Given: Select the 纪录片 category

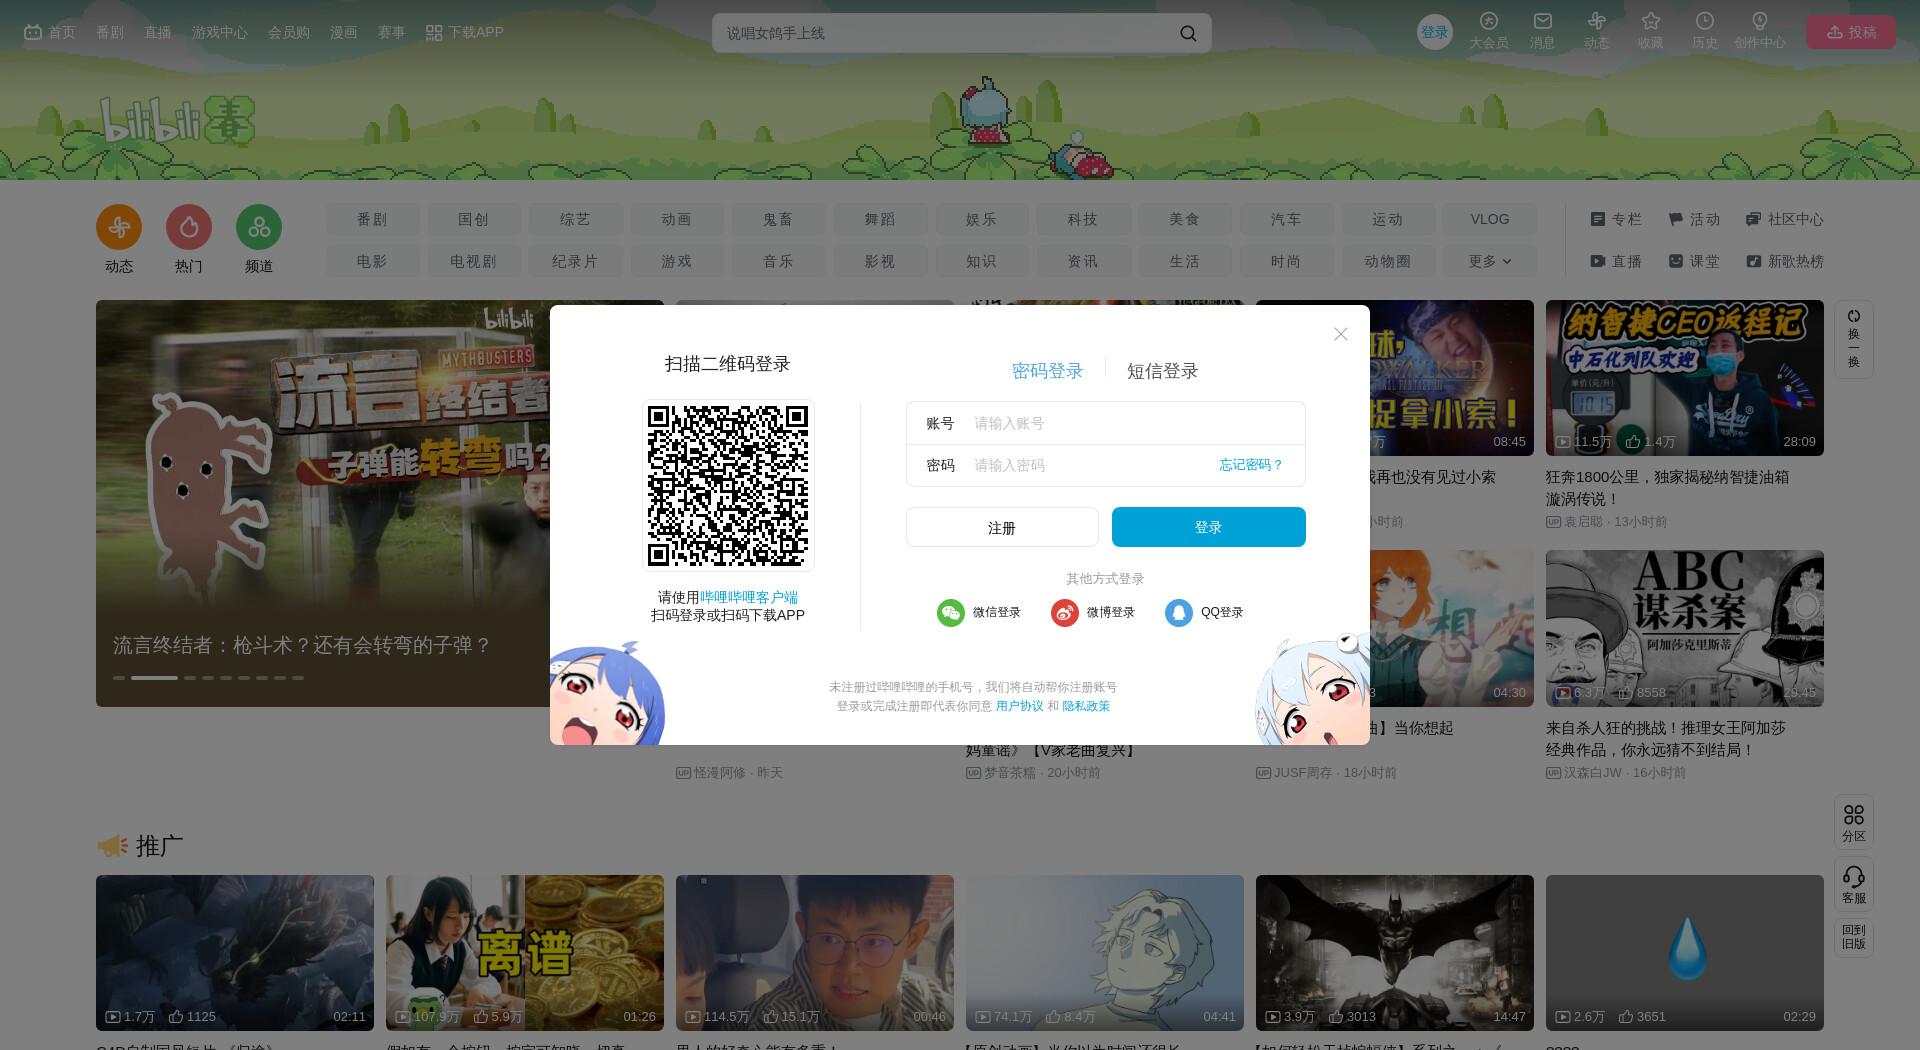Looking at the screenshot, I should (x=575, y=261).
